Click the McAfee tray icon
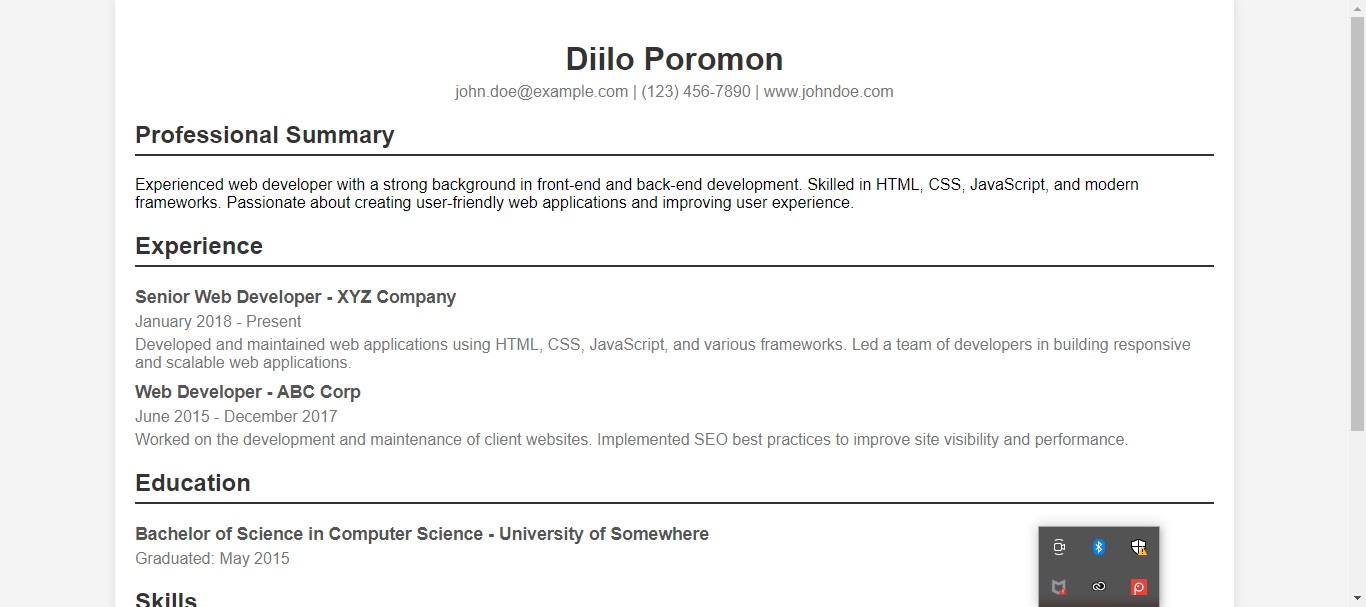The image size is (1366, 607). pos(1059,587)
